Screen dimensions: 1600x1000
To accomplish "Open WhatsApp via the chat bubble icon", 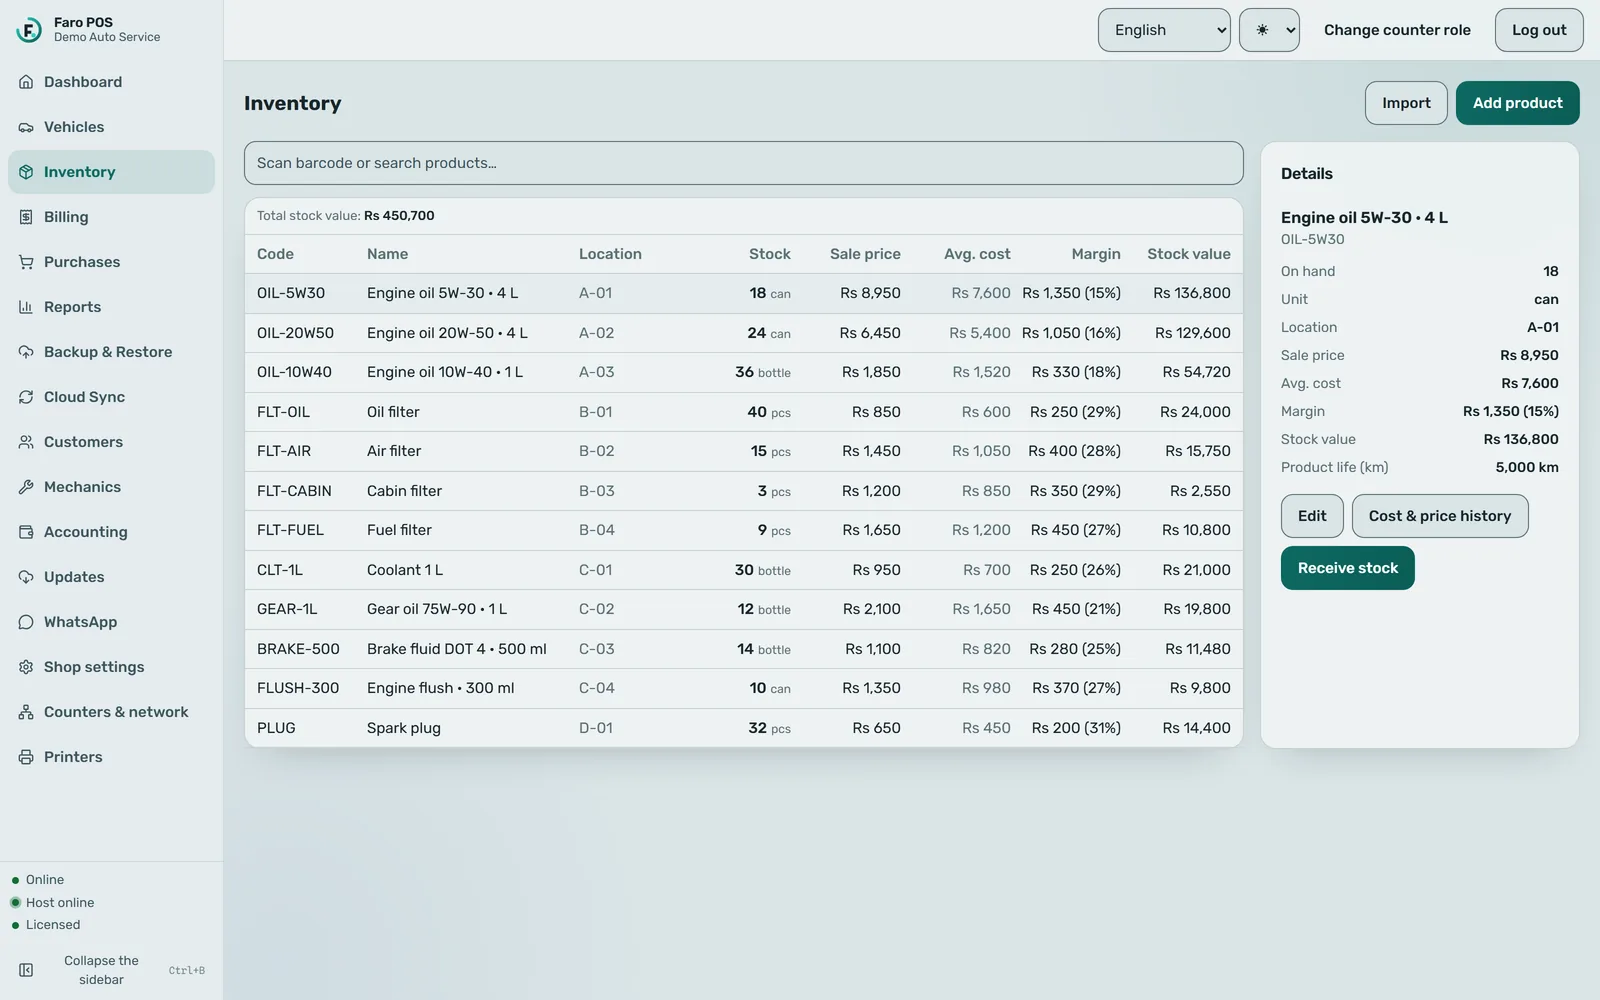I will pos(26,622).
